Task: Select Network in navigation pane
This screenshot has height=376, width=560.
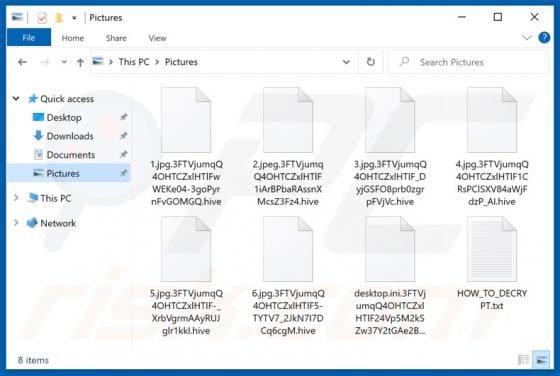Action: [58, 223]
